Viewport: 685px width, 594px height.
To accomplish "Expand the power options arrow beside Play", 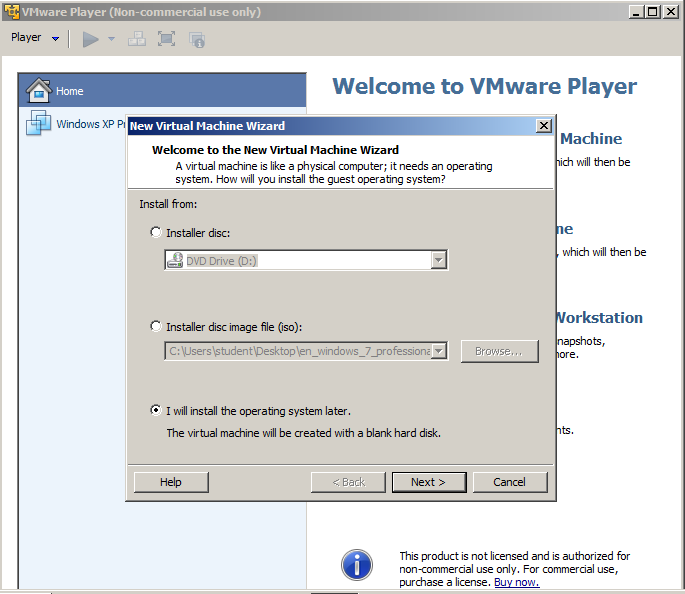I will pyautogui.click(x=111, y=39).
